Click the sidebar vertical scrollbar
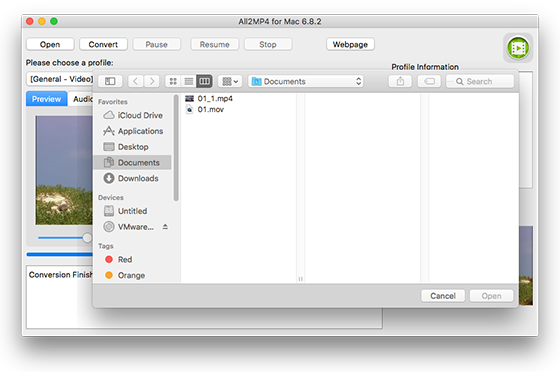This screenshot has width=560, height=372. 176,148
